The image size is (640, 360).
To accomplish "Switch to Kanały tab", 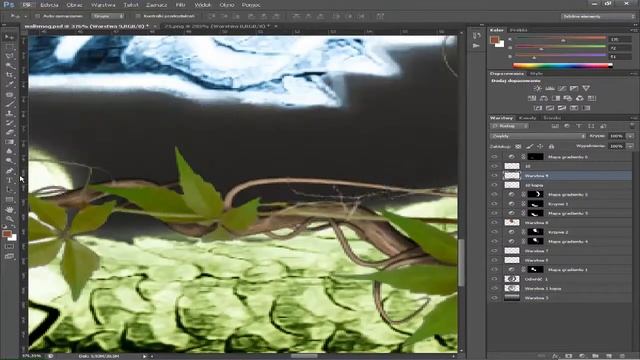I will click(x=527, y=118).
